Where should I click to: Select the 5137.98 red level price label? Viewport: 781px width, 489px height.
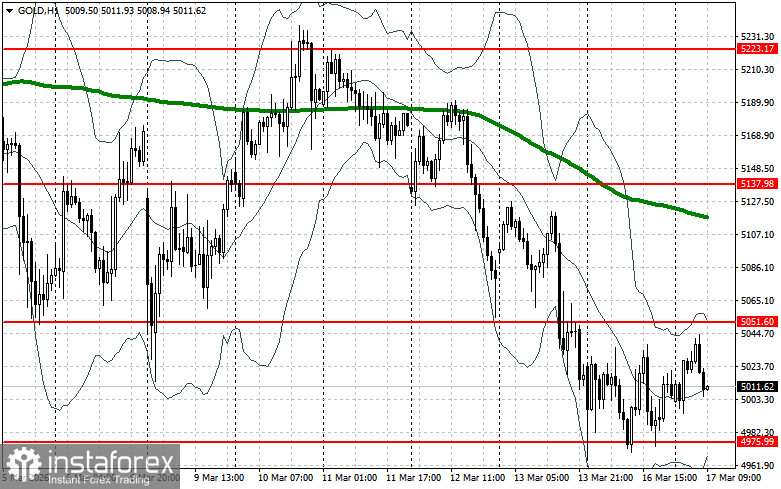(757, 184)
